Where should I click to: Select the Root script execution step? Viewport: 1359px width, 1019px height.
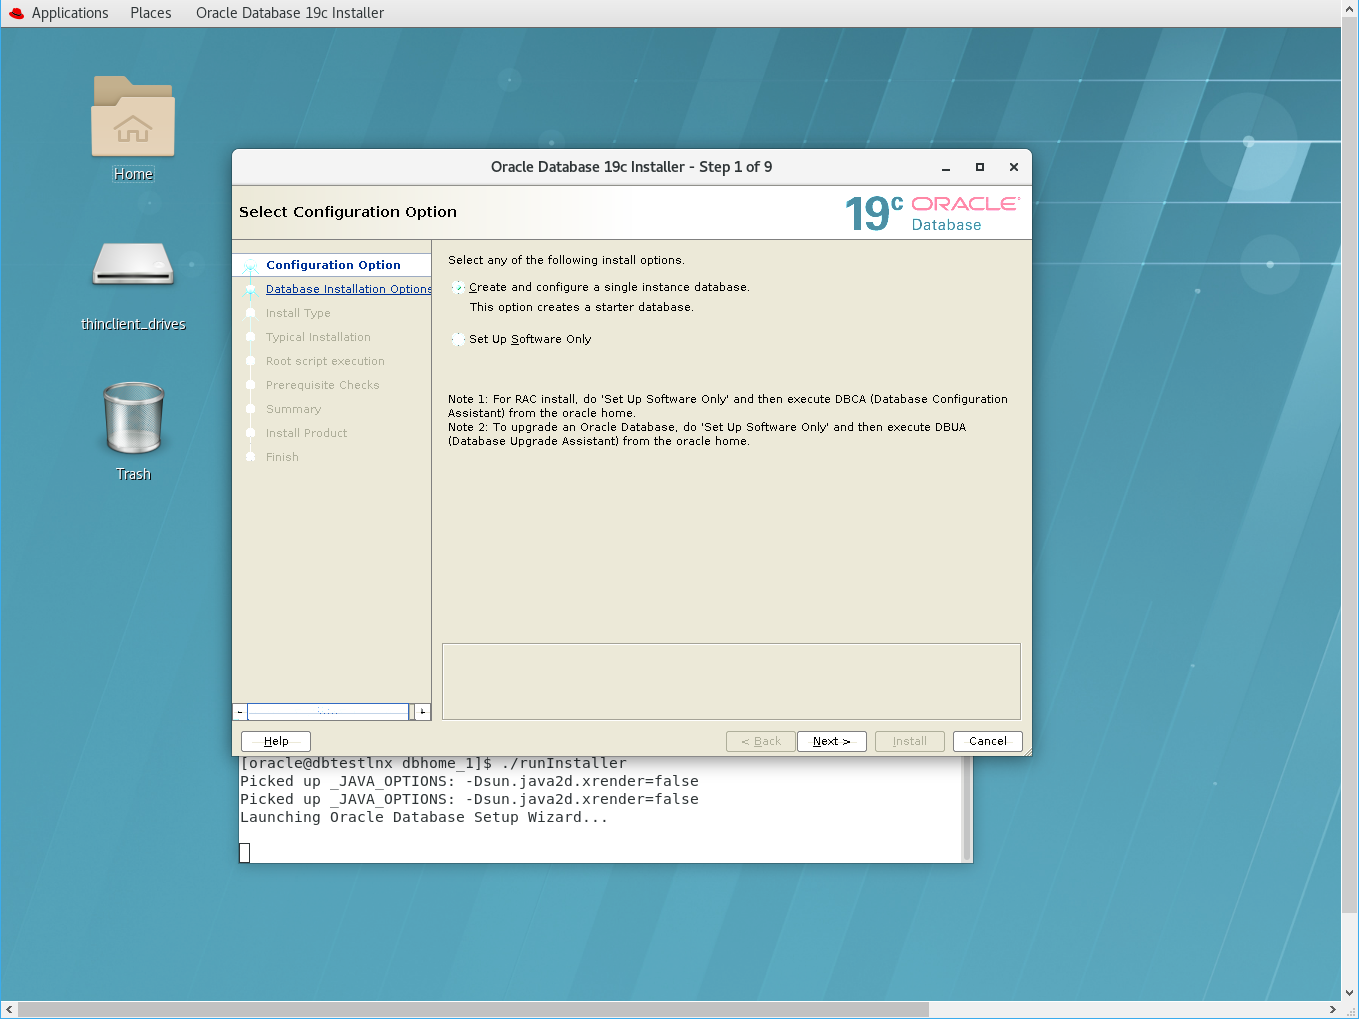click(325, 361)
